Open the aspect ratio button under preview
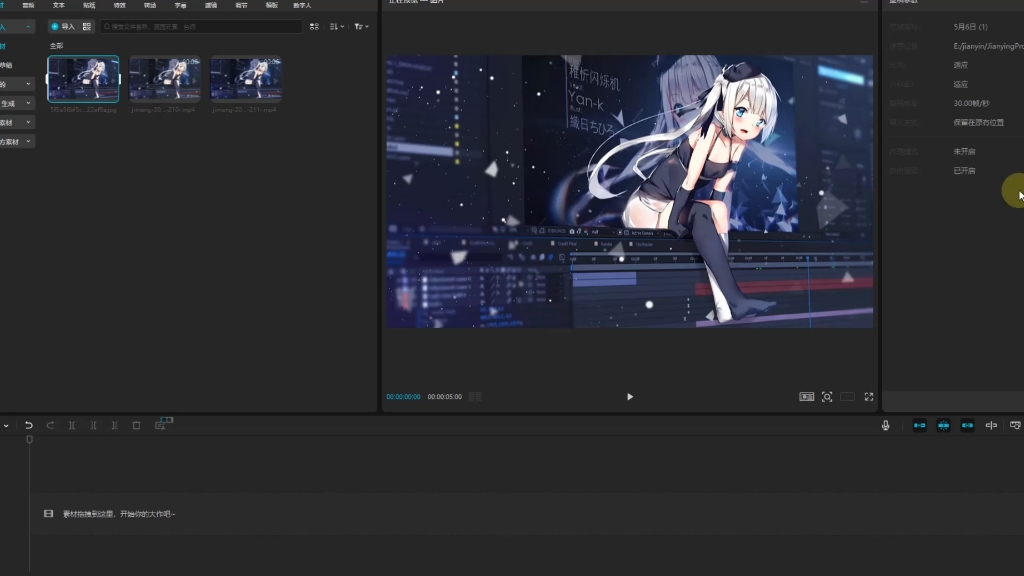The image size is (1024, 576). point(847,396)
